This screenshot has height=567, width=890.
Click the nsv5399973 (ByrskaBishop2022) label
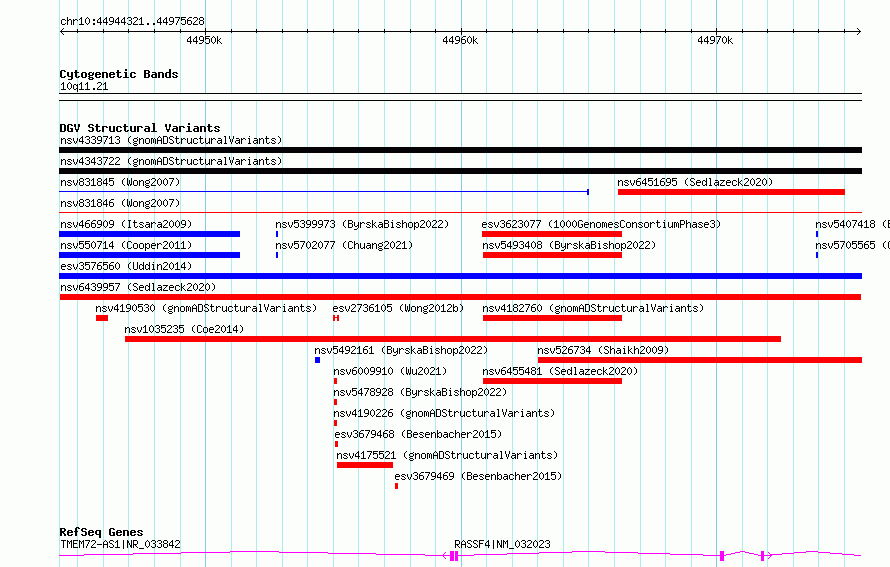click(362, 224)
